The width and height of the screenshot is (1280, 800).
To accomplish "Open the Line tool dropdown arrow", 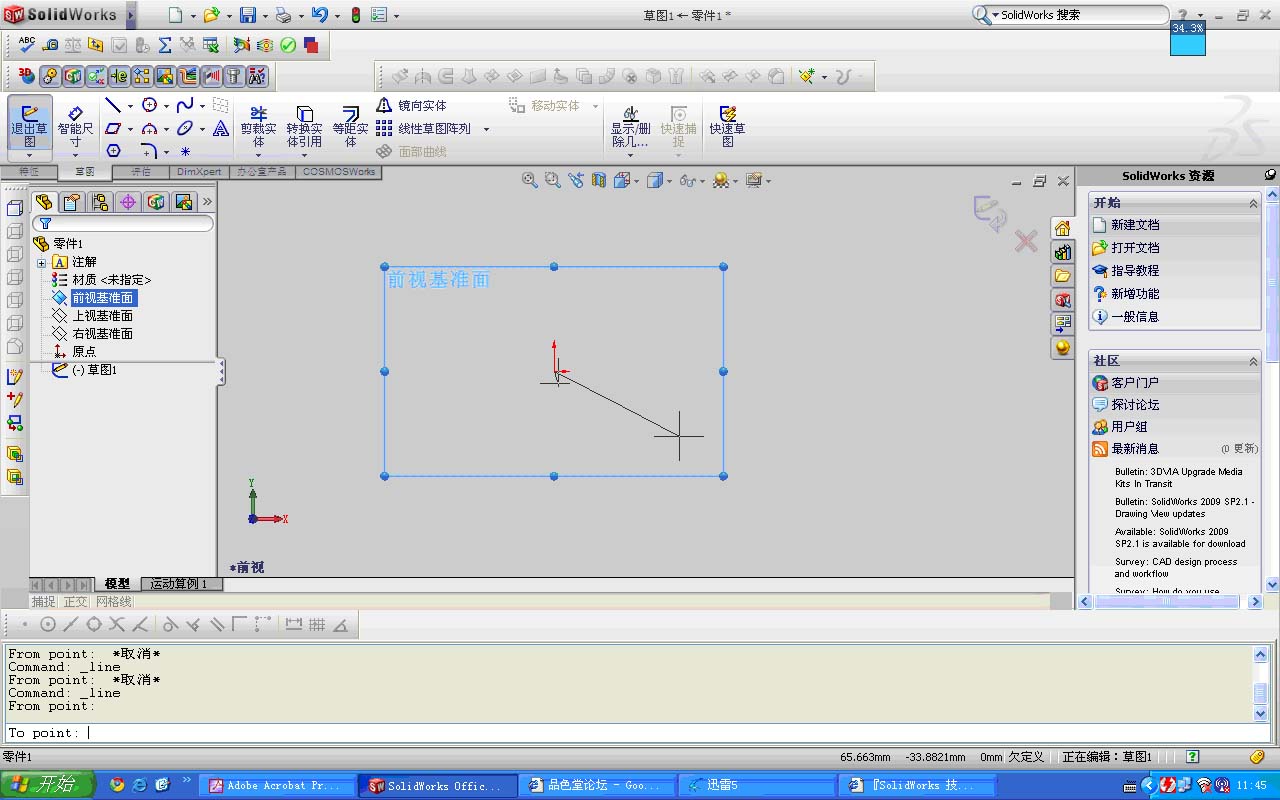I will [x=130, y=105].
